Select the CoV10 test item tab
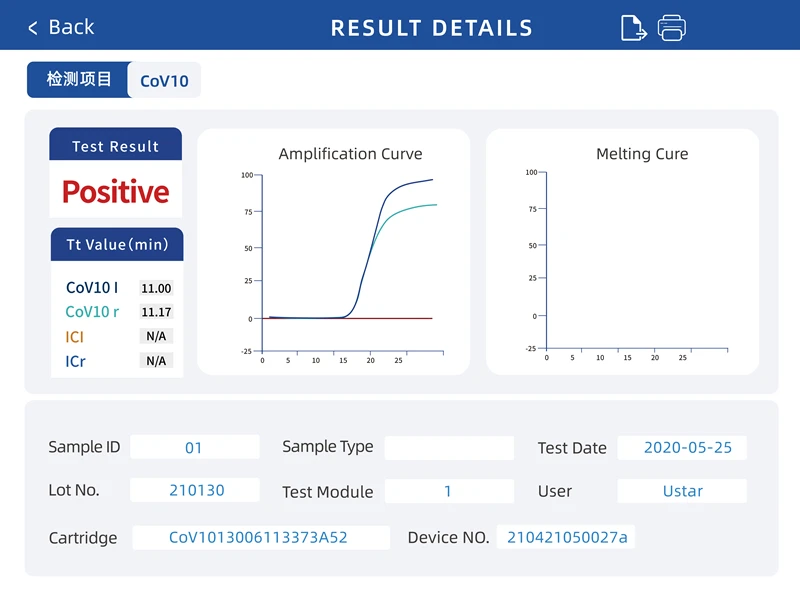The height and width of the screenshot is (593, 800). (164, 80)
